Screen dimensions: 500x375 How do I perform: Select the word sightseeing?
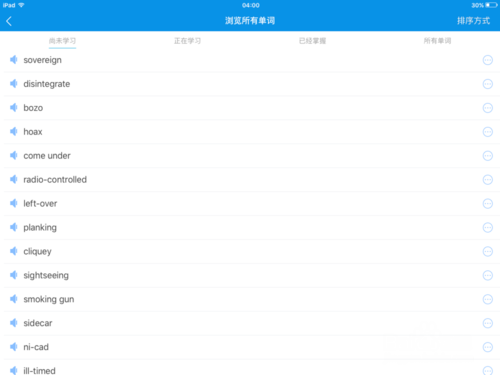(46, 276)
